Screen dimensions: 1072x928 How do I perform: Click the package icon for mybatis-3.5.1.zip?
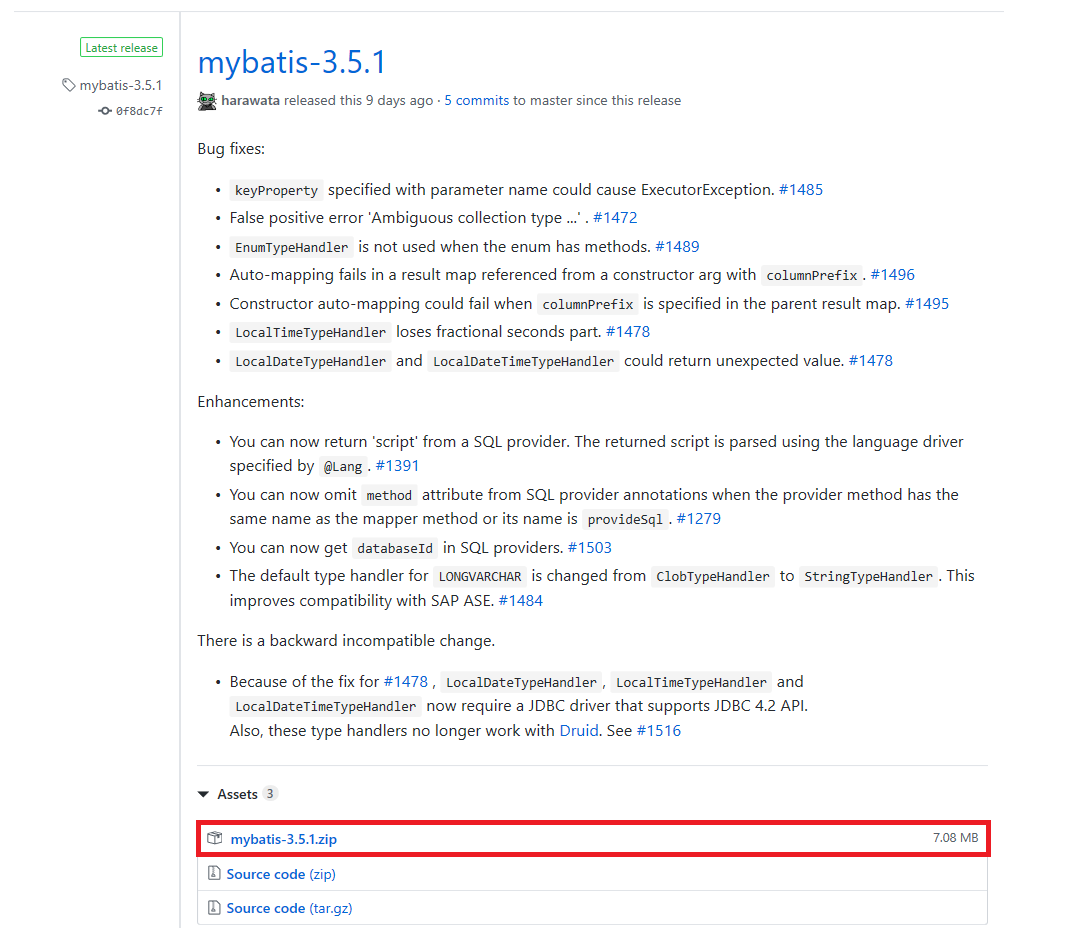pos(215,838)
